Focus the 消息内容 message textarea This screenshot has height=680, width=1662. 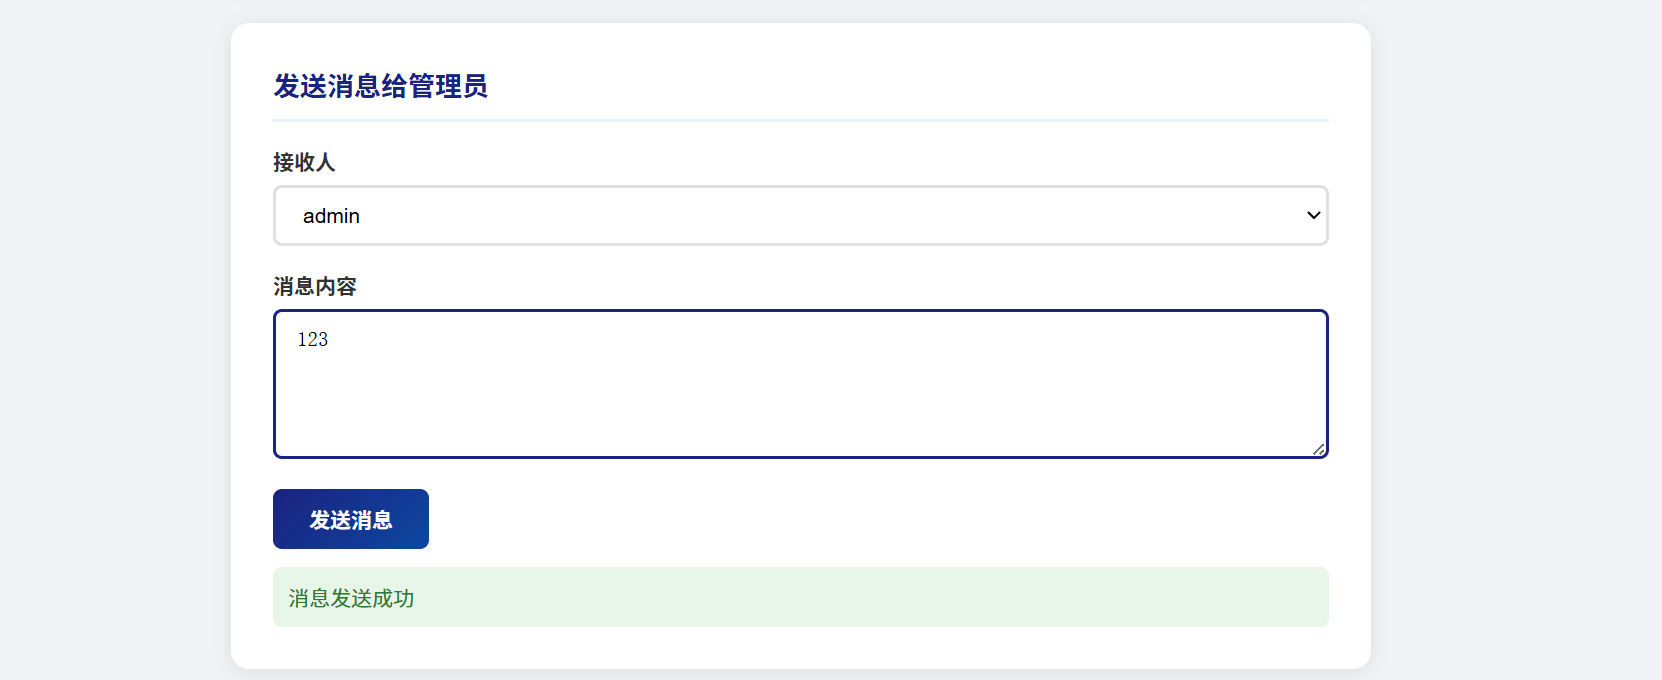point(800,384)
